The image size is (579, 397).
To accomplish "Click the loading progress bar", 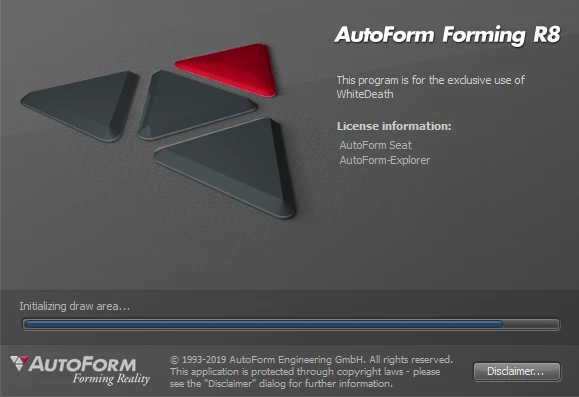I will coord(291,324).
